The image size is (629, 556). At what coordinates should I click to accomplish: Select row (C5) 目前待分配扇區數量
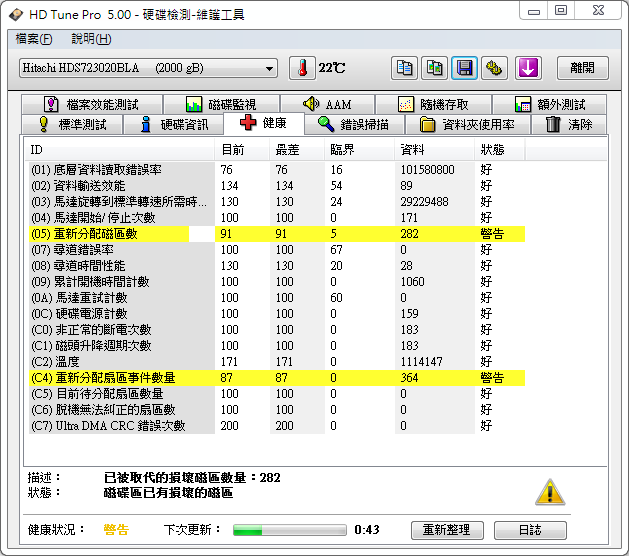(x=277, y=394)
